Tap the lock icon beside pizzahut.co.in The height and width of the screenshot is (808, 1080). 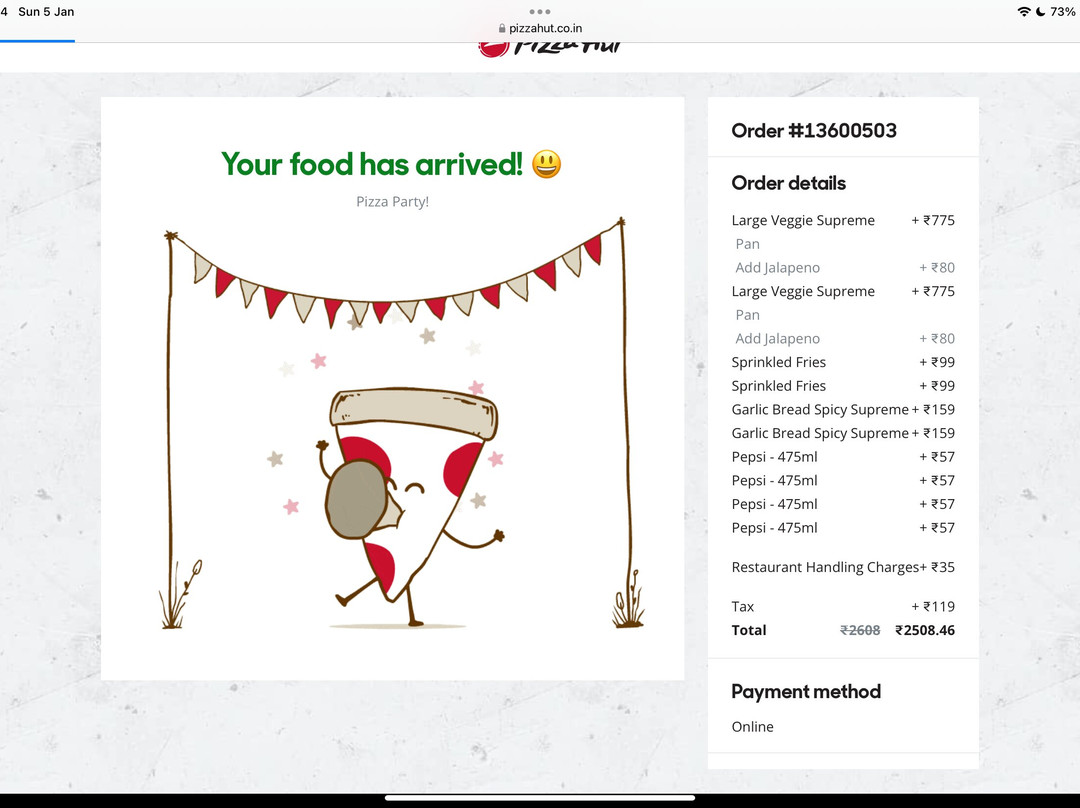[x=502, y=28]
